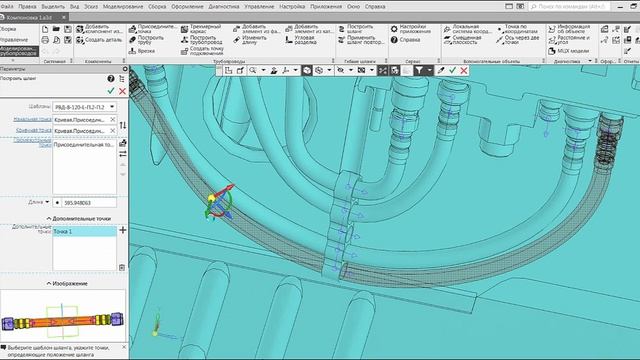Open the filter funnel dropdown in view toolbar
Viewport: 640px width, 360px height.
[430, 71]
